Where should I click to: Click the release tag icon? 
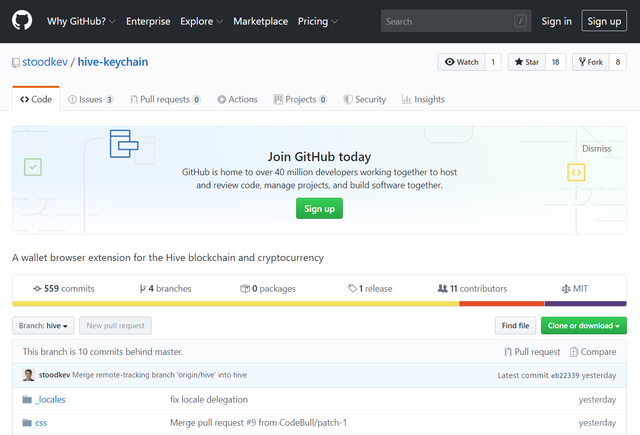click(352, 289)
